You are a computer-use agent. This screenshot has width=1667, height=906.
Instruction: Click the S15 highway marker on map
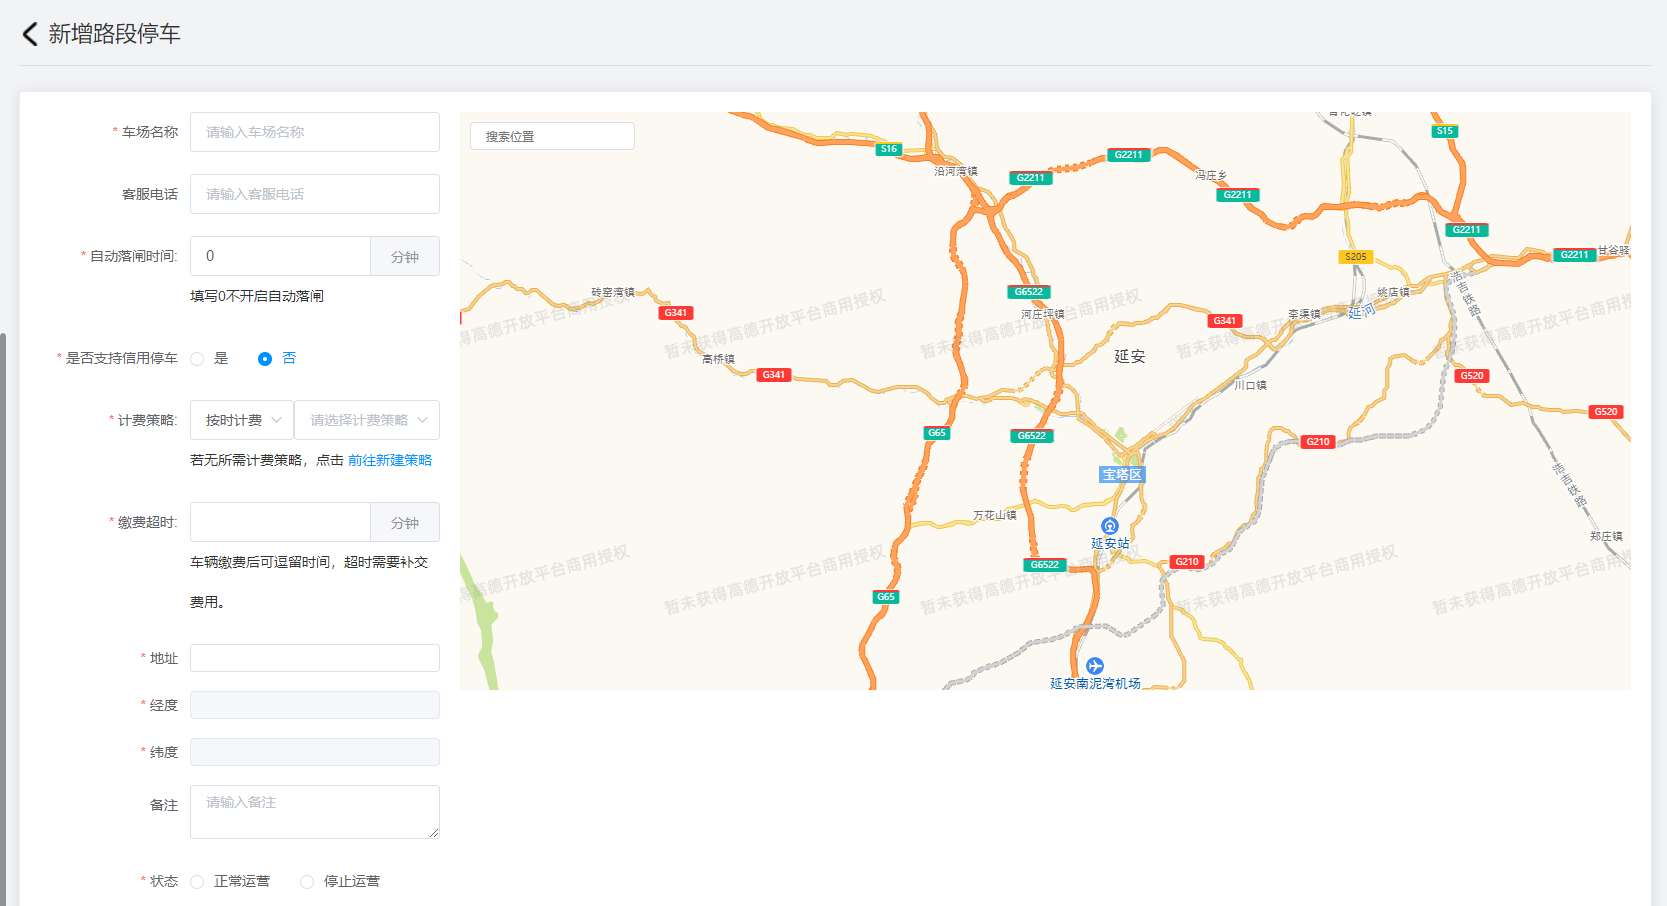pos(1444,131)
